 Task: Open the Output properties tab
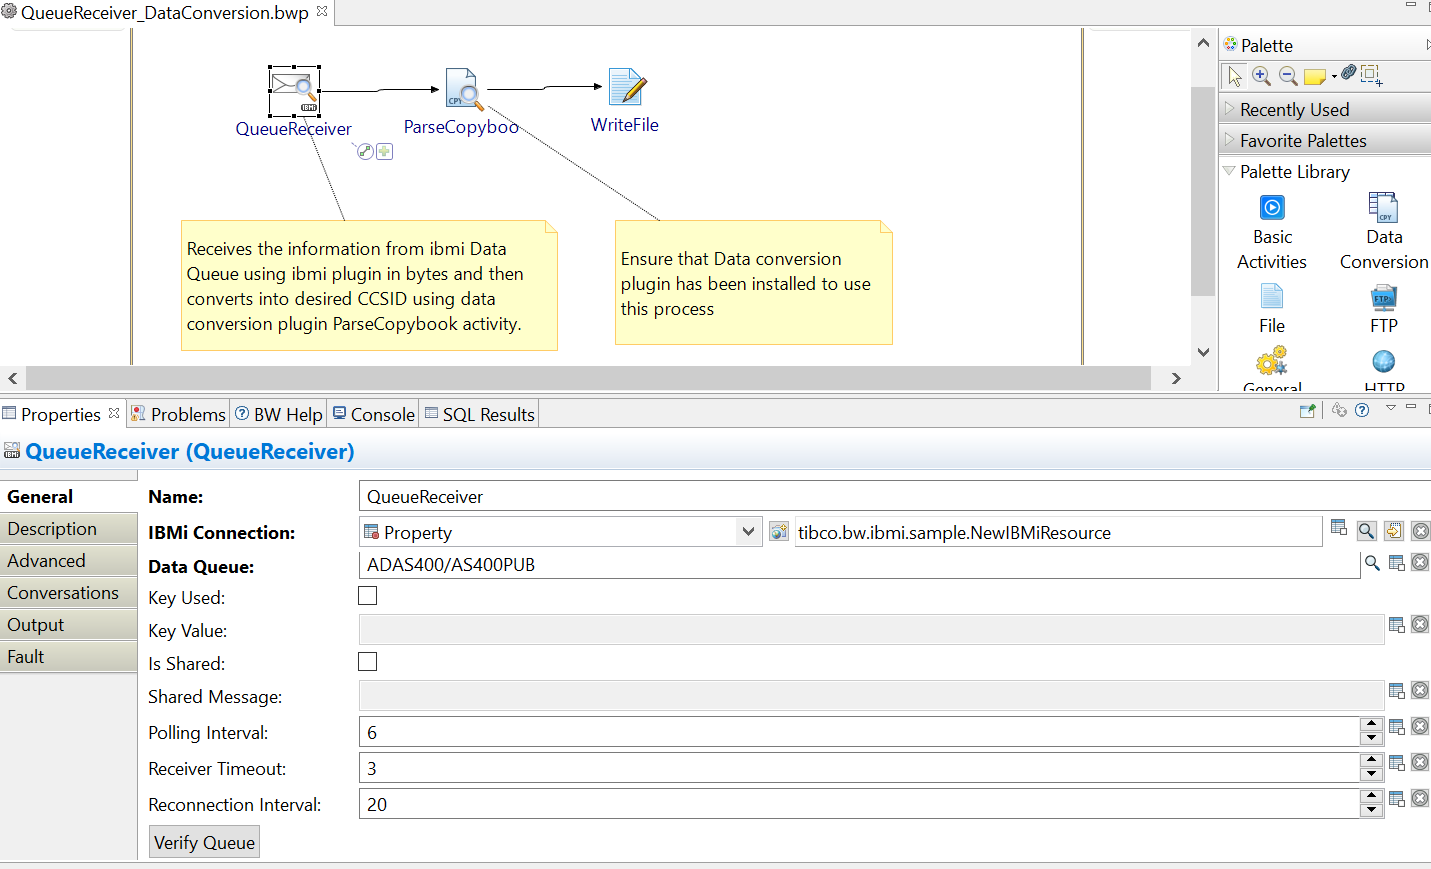(68, 625)
